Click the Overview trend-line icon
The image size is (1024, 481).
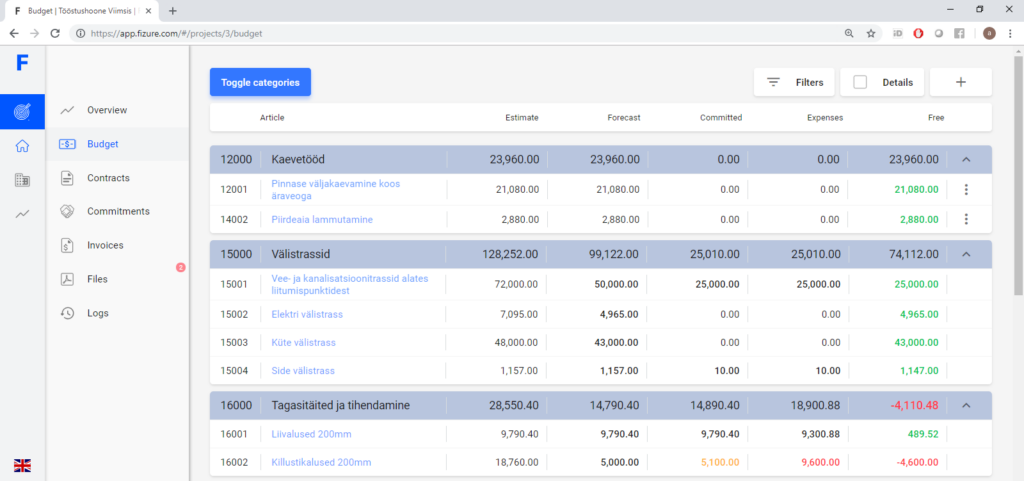click(x=67, y=110)
